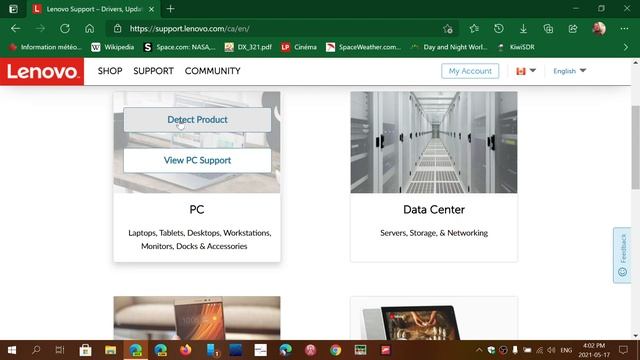
Task: Close the Lenovo Support tab
Action: [151, 9]
